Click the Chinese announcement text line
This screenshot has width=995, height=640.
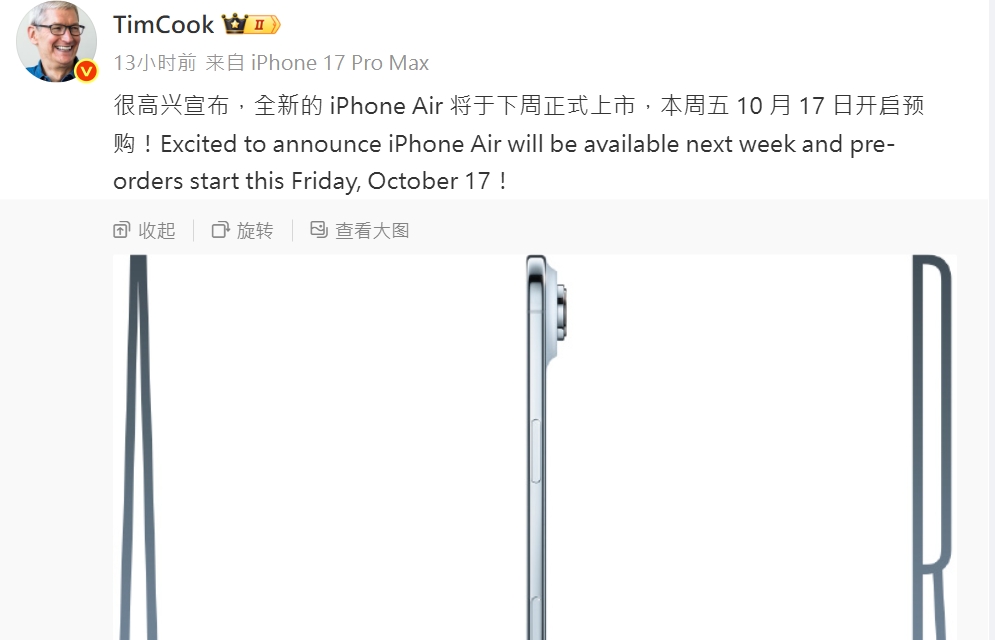click(518, 105)
